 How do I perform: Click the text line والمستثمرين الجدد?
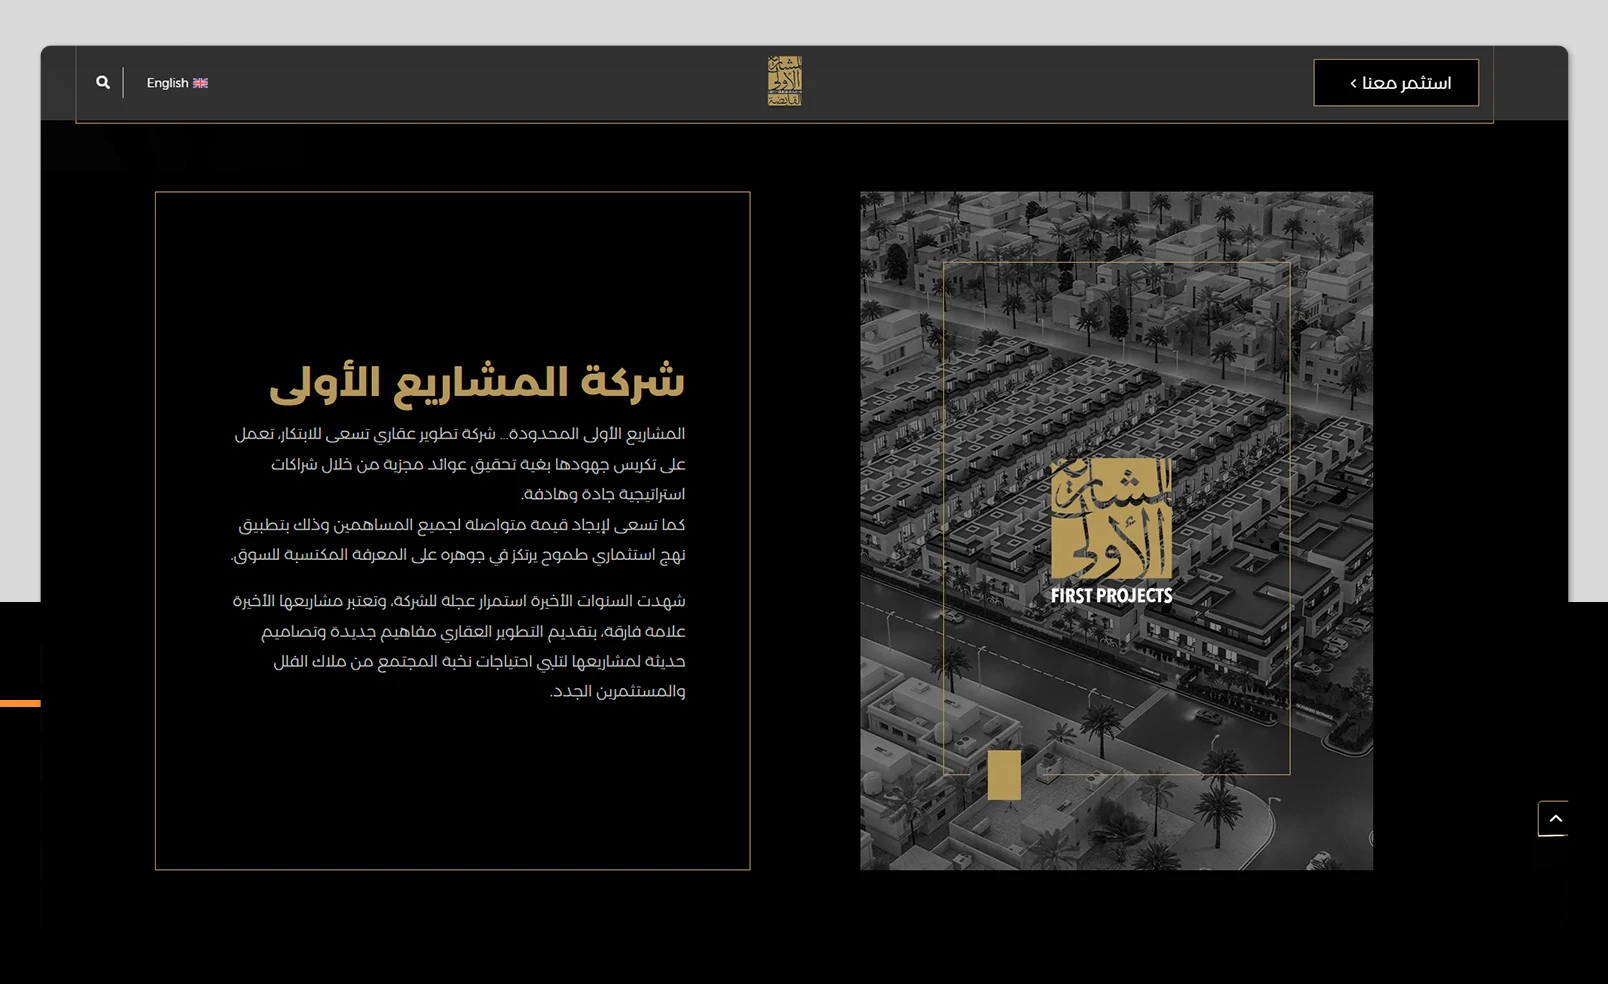[x=618, y=691]
